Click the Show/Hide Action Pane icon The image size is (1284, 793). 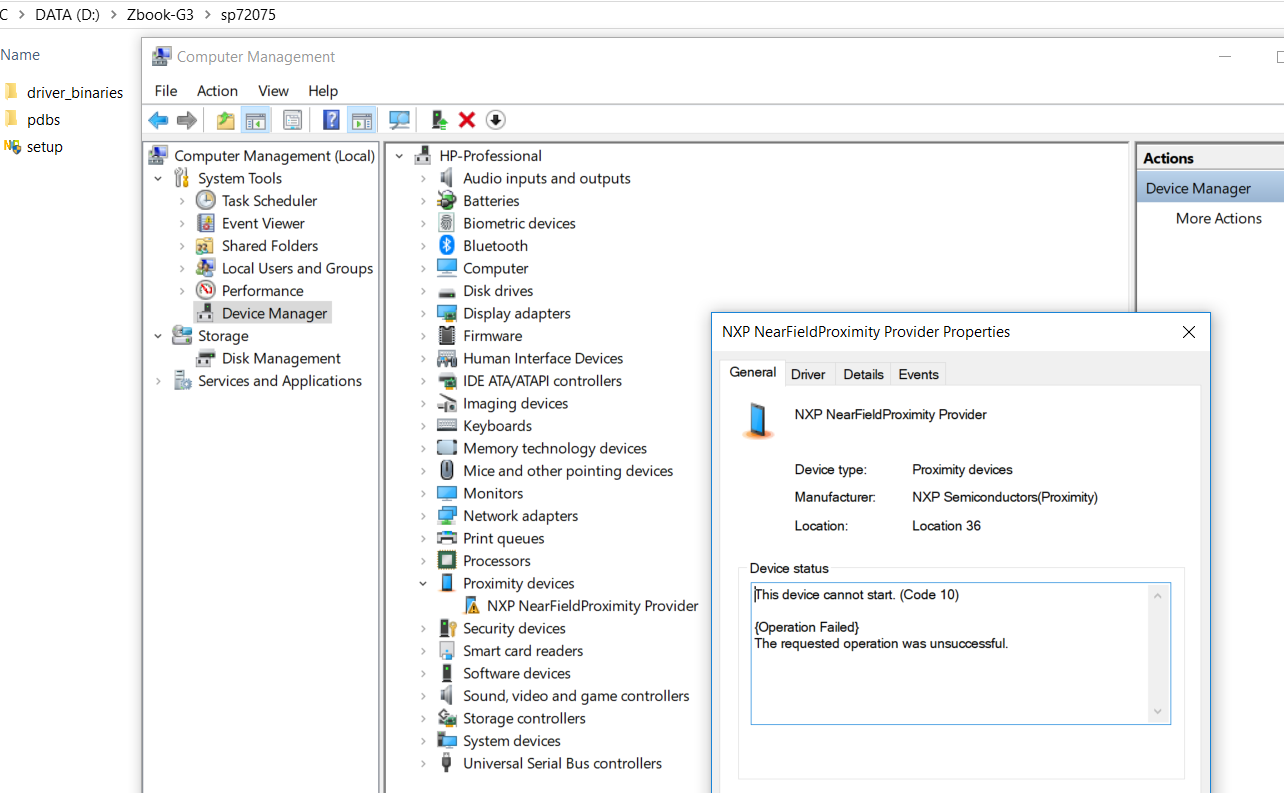point(362,120)
